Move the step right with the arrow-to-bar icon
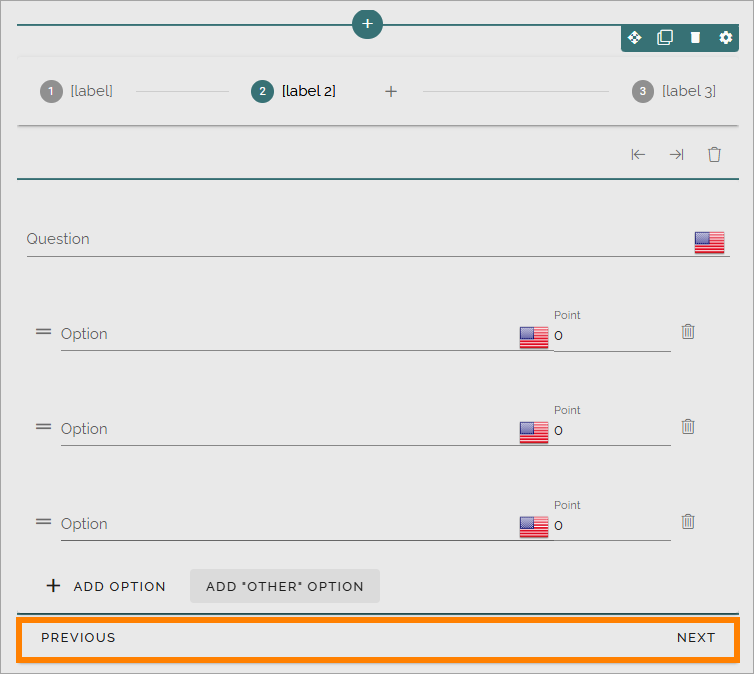 [676, 155]
